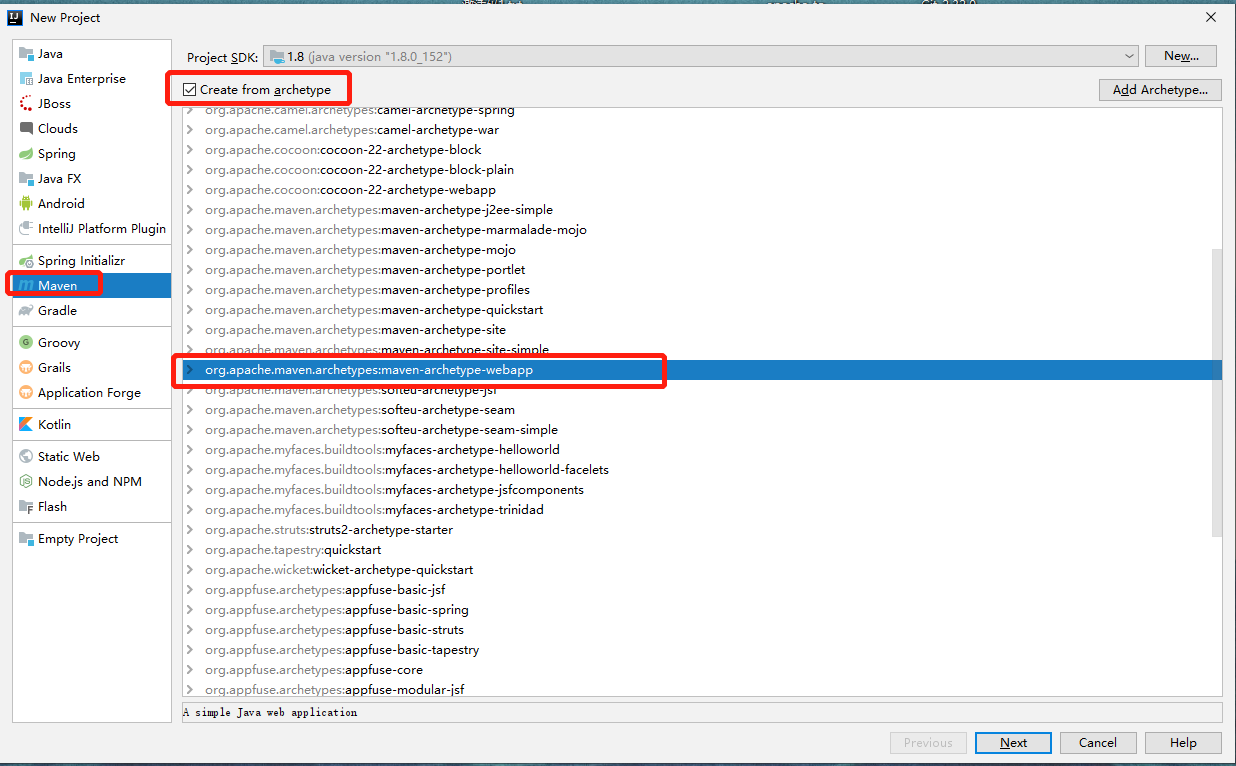Click the Node.js and NPM icon
Screen dimensions: 1236x766
26,482
